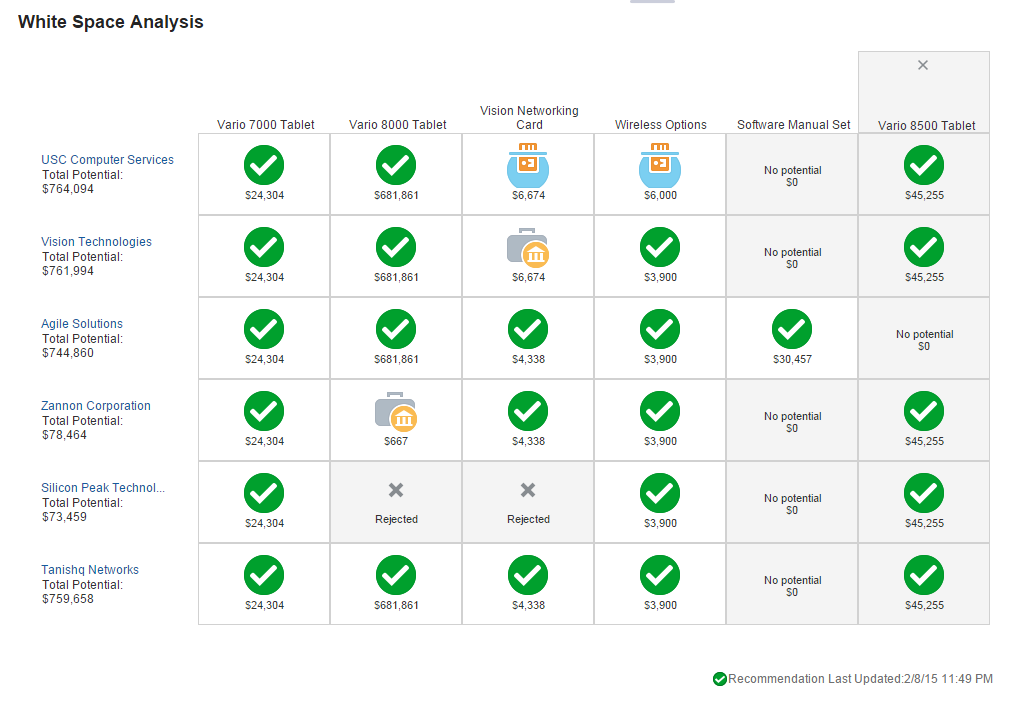
Task: Click Tanishq Networks Vario 8000 Tablet checkmark
Action: click(396, 575)
